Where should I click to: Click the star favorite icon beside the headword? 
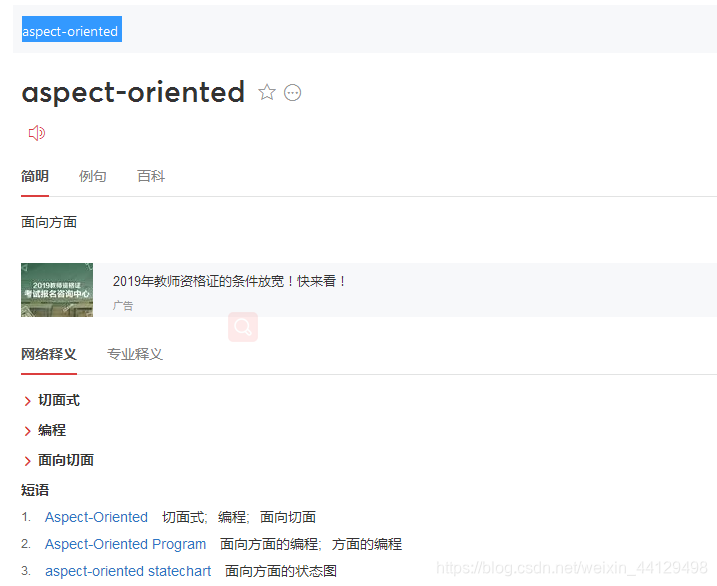coord(267,92)
